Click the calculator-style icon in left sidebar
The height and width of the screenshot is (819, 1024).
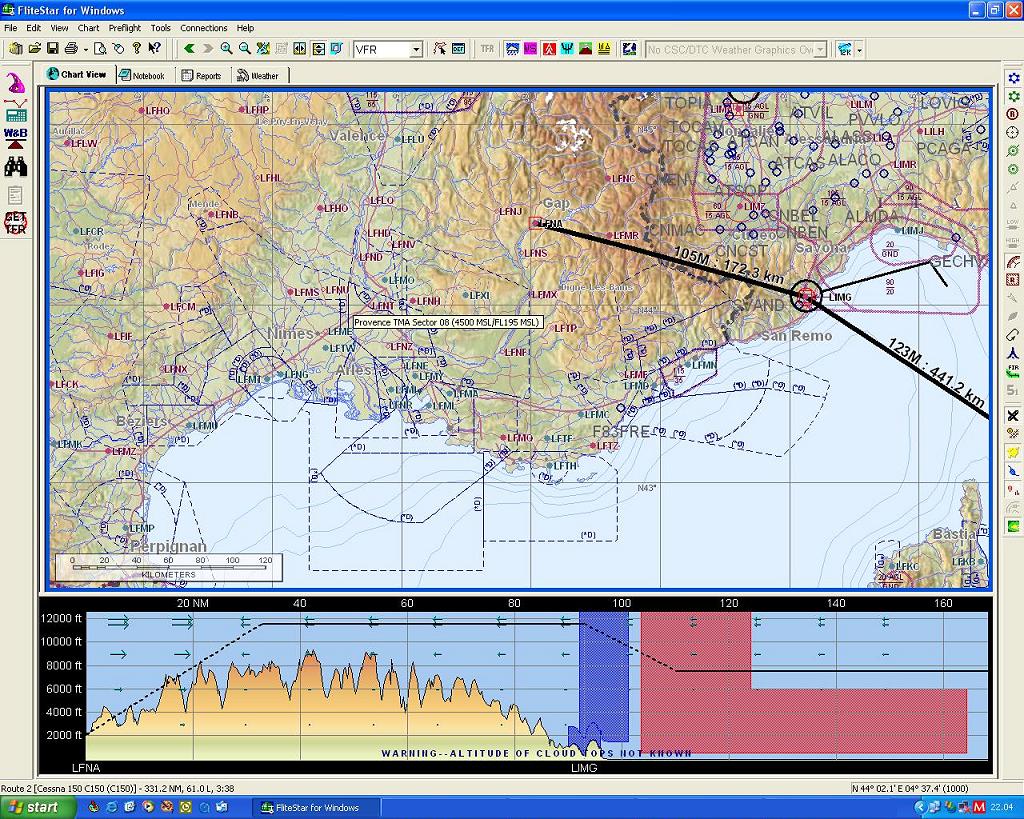[16, 112]
